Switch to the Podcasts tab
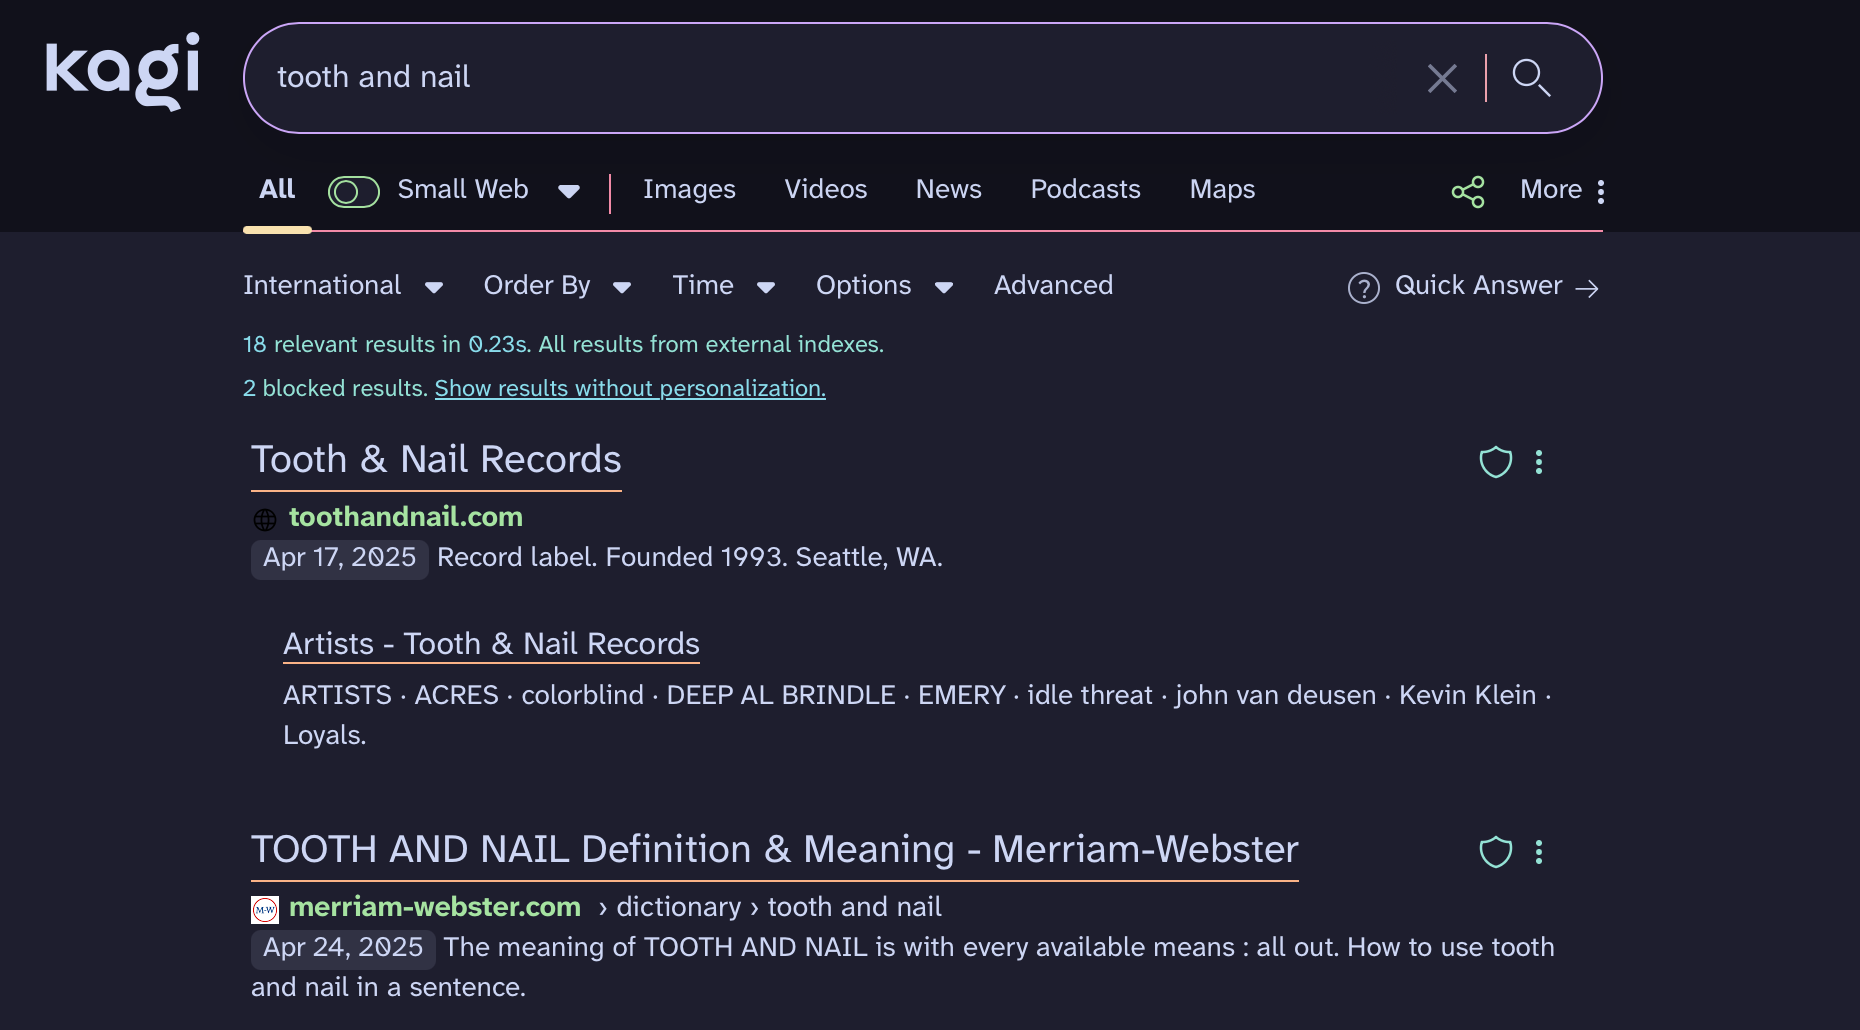Screen dimensions: 1860x1030 (x=1085, y=190)
